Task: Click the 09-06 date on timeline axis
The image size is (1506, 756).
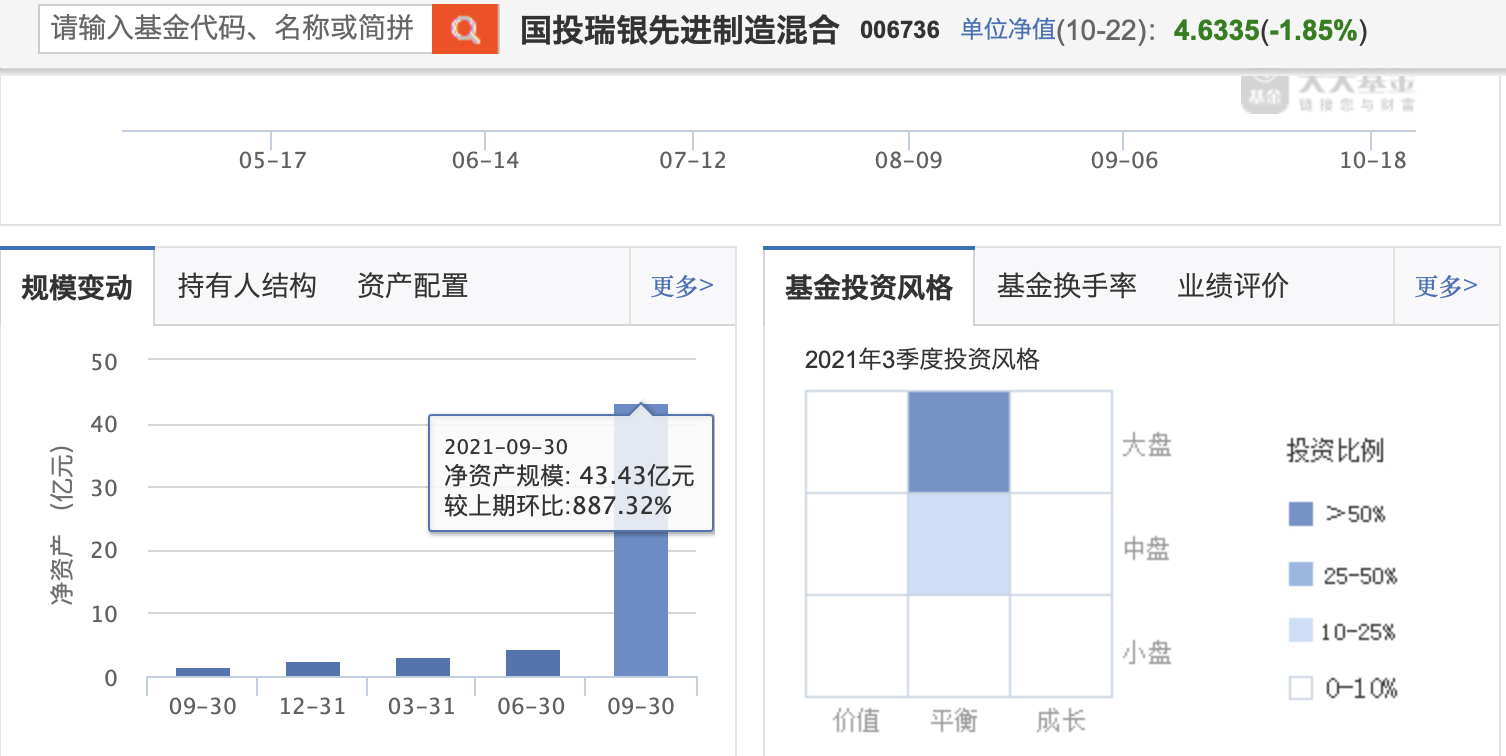Action: (x=1123, y=160)
